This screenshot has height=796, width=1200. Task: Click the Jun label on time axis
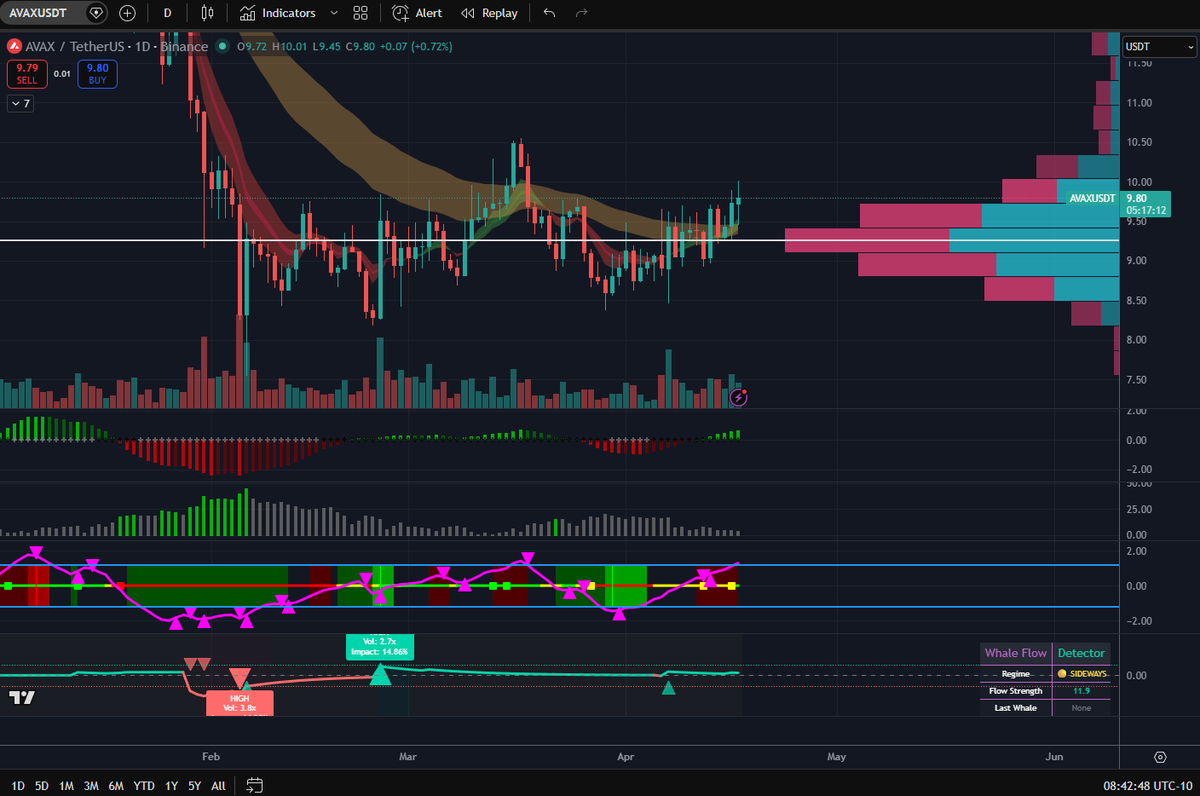click(1054, 757)
